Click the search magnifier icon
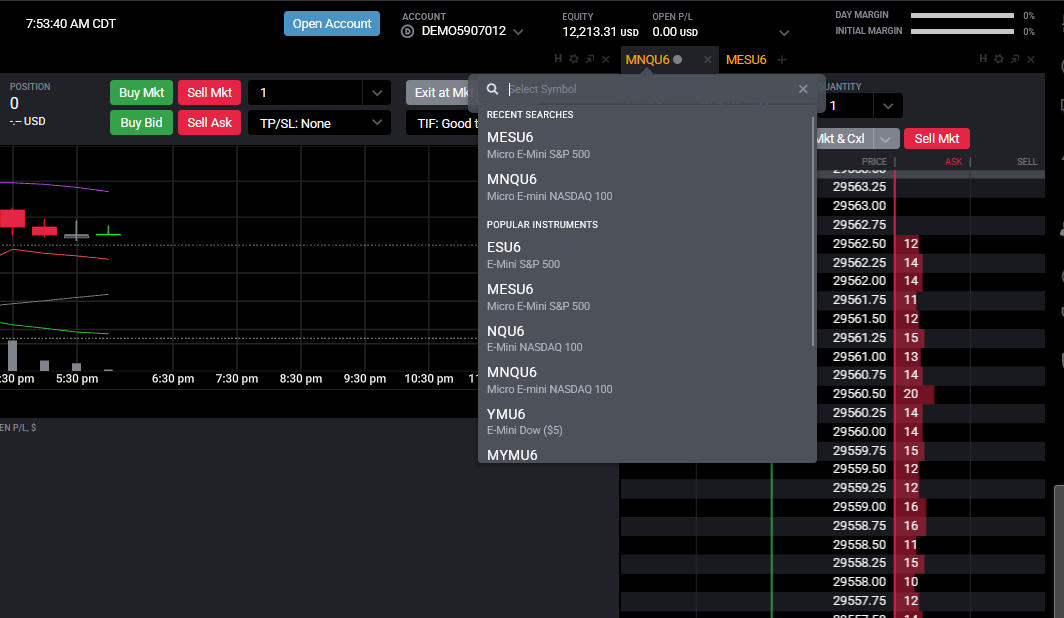 tap(493, 89)
